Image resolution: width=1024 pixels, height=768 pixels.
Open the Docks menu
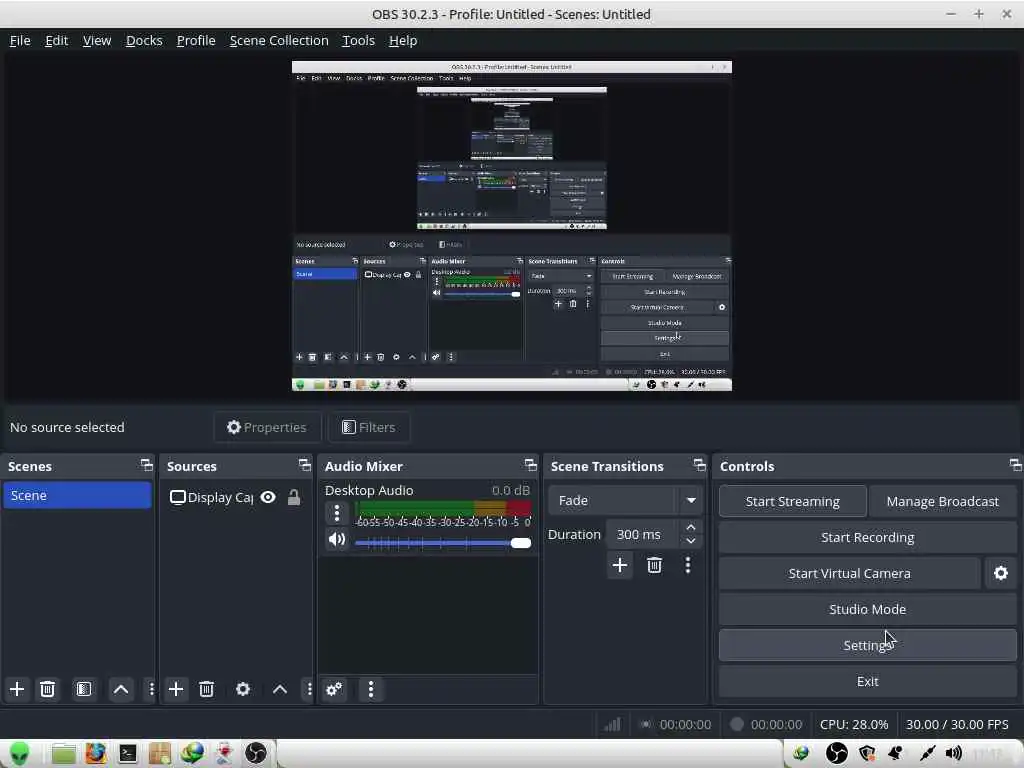click(x=144, y=40)
